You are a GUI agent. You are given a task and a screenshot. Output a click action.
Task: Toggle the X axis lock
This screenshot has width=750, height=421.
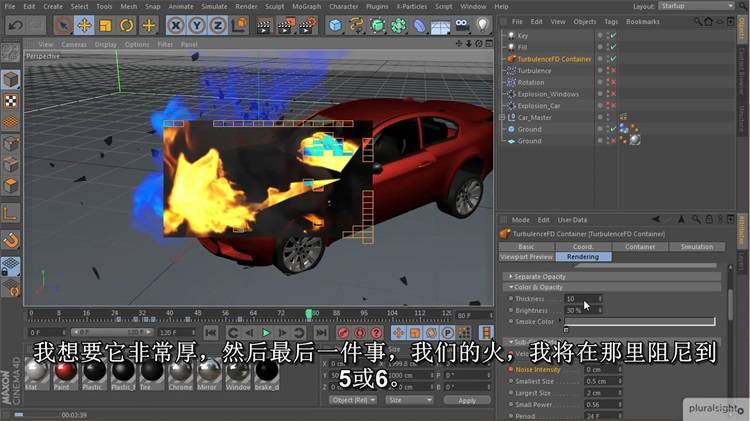pos(177,25)
